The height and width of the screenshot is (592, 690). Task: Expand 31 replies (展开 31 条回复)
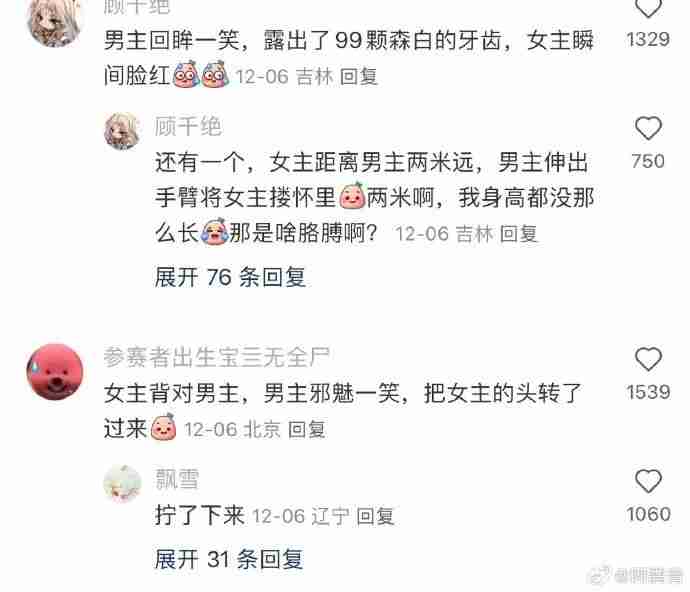click(229, 559)
